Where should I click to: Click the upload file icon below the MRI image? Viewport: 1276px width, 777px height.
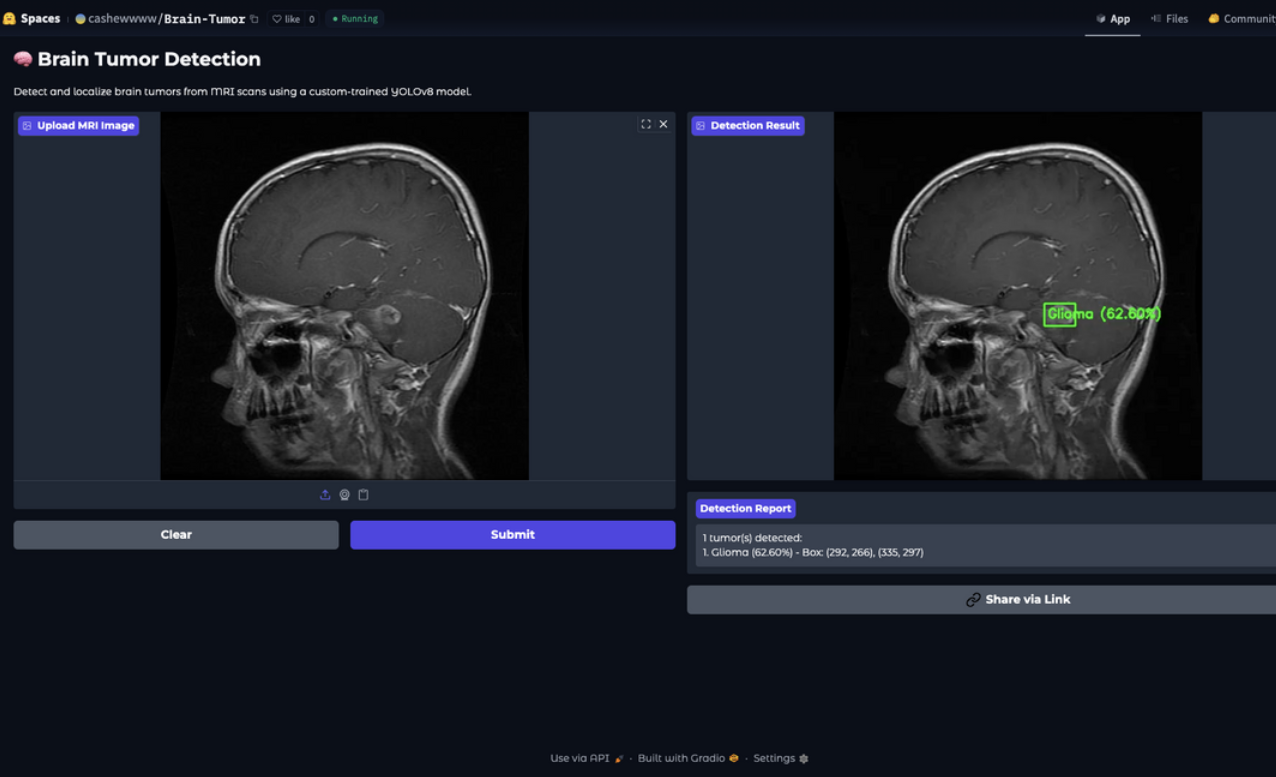(x=325, y=495)
